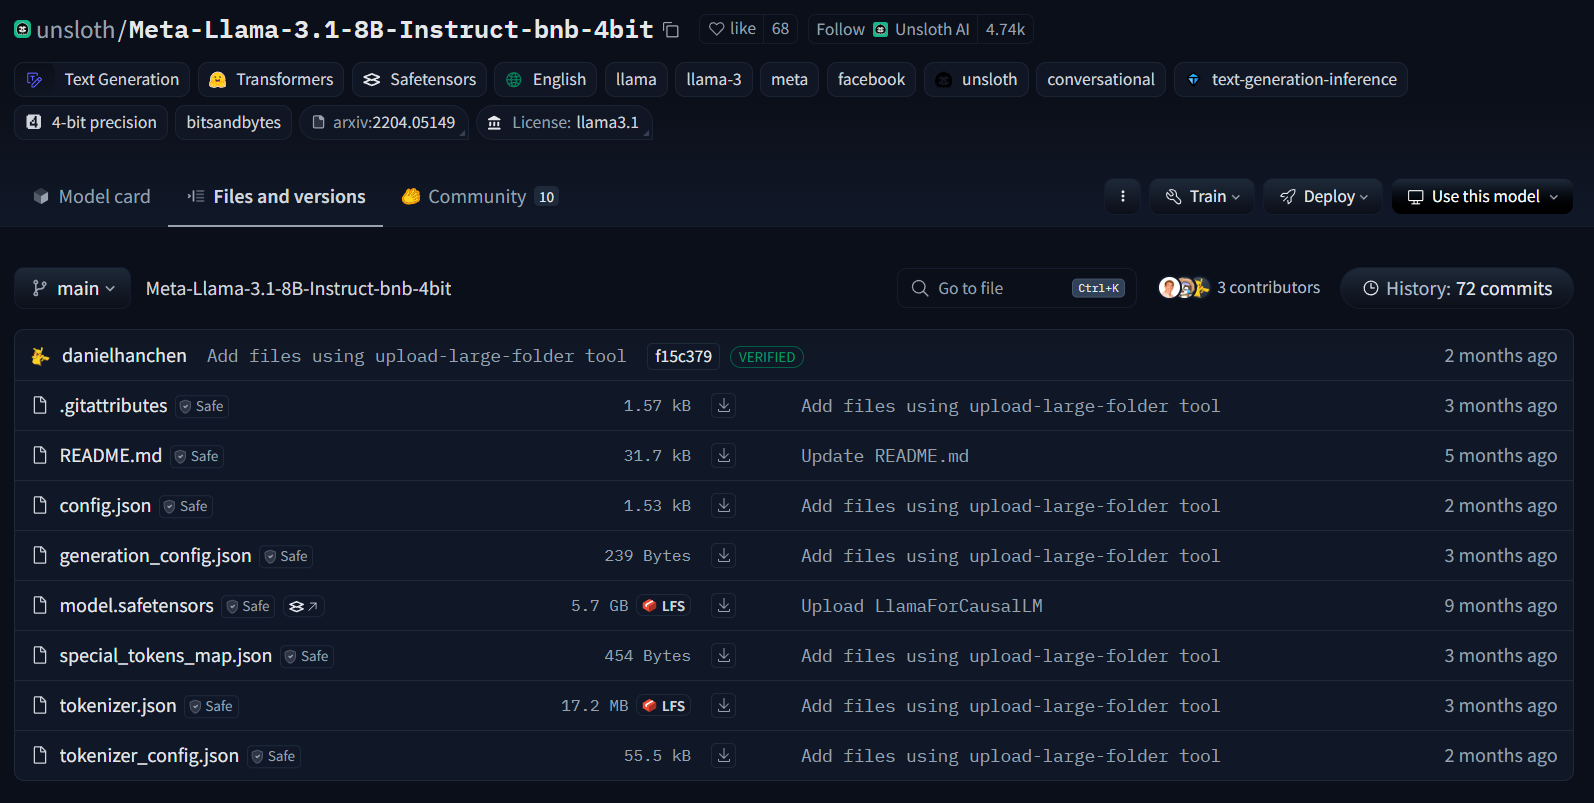Open the main branch selector

(73, 288)
